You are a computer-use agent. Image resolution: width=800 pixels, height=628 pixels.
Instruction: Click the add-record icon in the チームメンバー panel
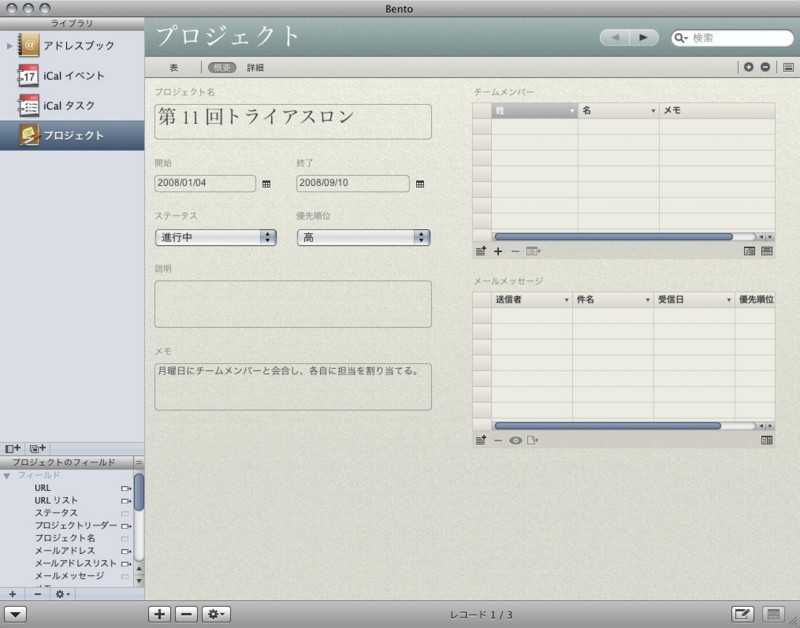[x=480, y=251]
